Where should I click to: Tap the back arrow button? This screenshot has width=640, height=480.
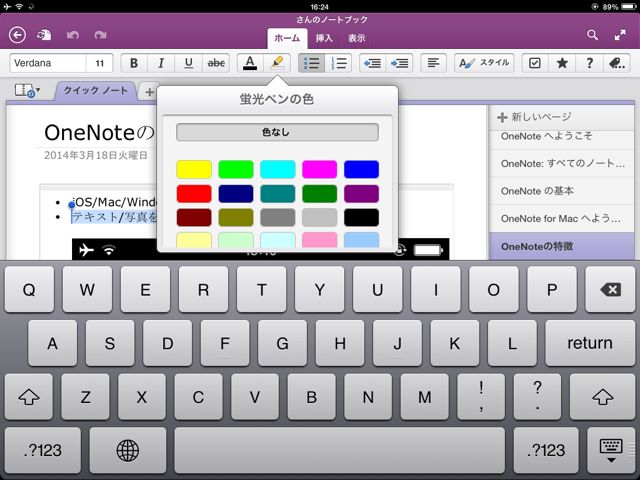[x=17, y=35]
